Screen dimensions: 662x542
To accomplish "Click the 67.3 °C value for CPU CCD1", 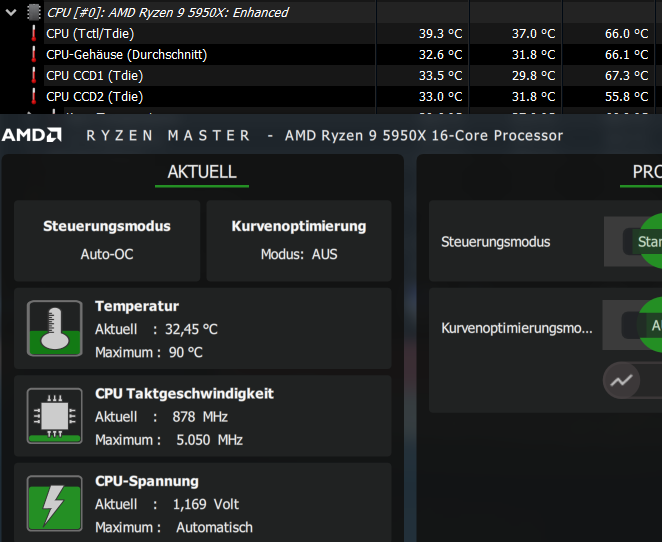I will (x=627, y=76).
